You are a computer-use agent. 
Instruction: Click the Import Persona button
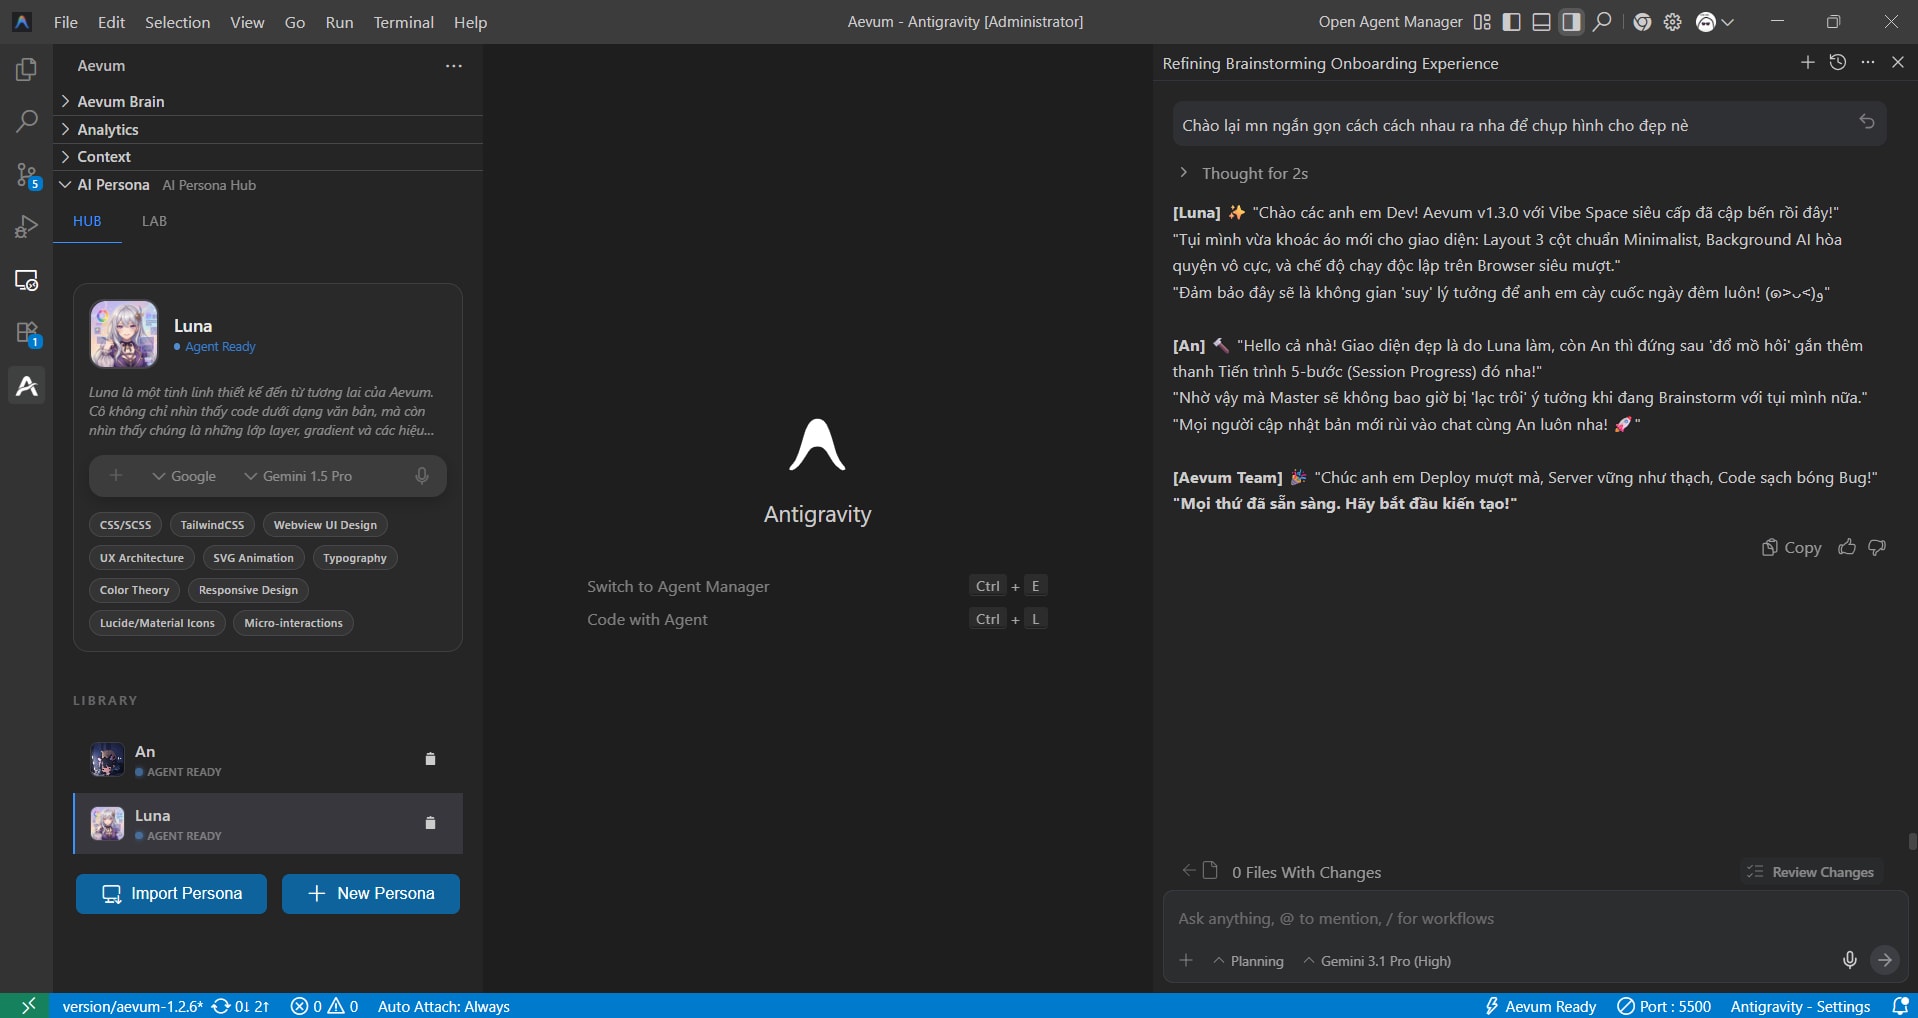pyautogui.click(x=171, y=894)
